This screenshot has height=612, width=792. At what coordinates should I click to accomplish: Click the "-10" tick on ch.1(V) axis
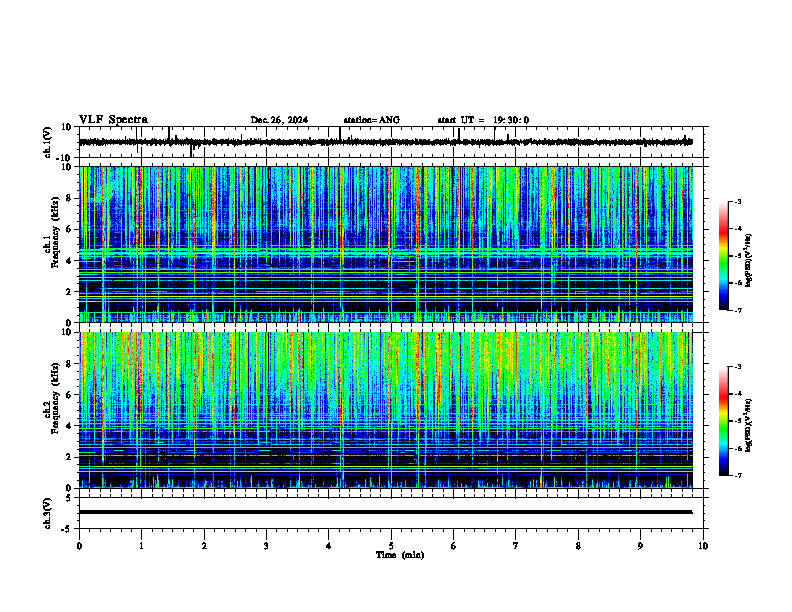tap(65, 158)
